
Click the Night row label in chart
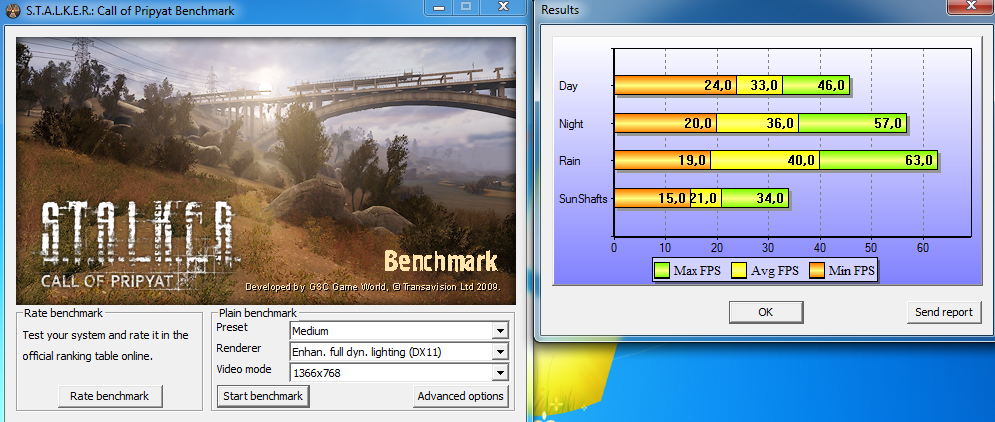coord(571,124)
